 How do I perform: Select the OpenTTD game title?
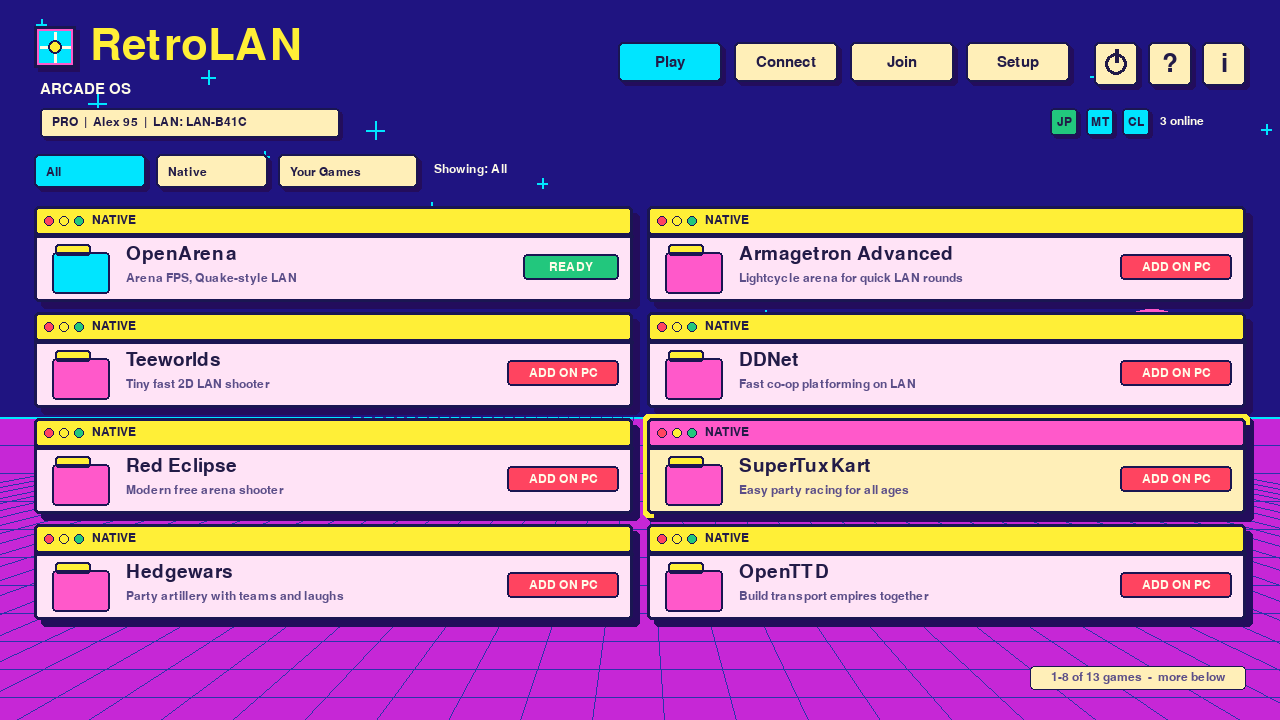(784, 572)
